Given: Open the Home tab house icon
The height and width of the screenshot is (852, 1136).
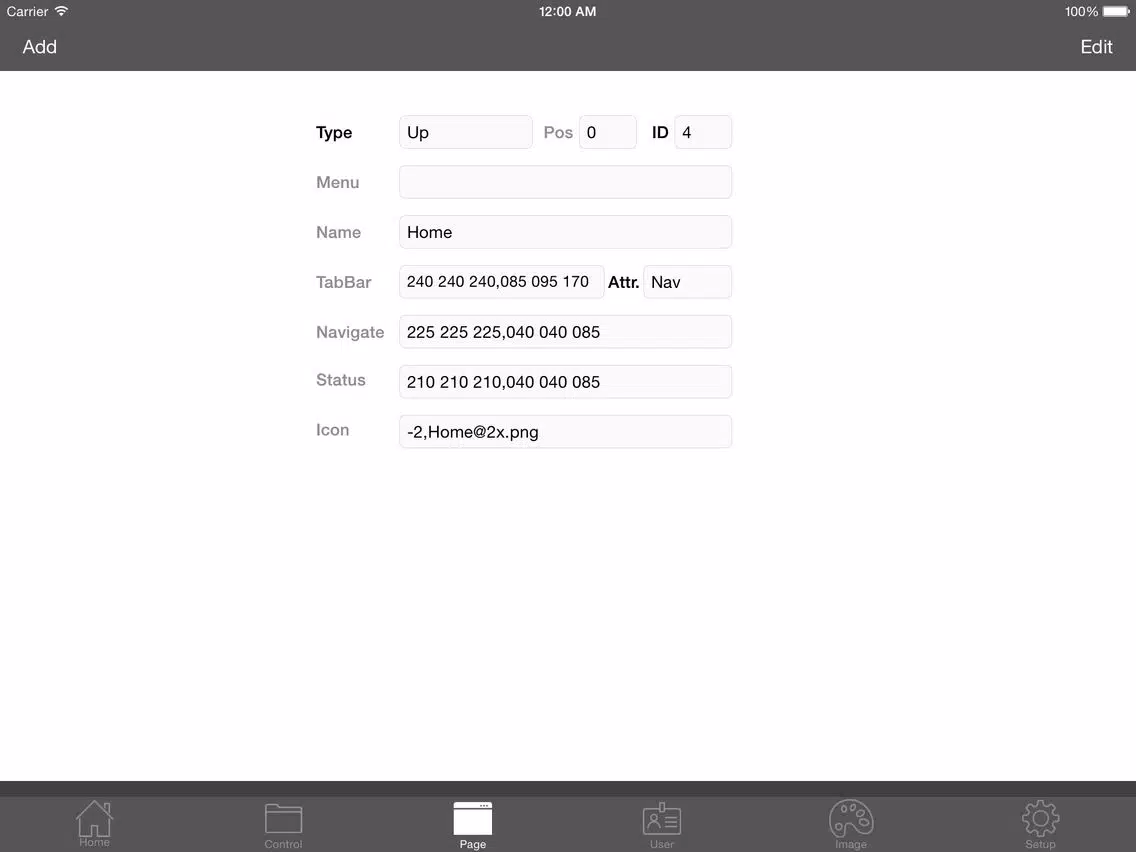Looking at the screenshot, I should coord(94,819).
